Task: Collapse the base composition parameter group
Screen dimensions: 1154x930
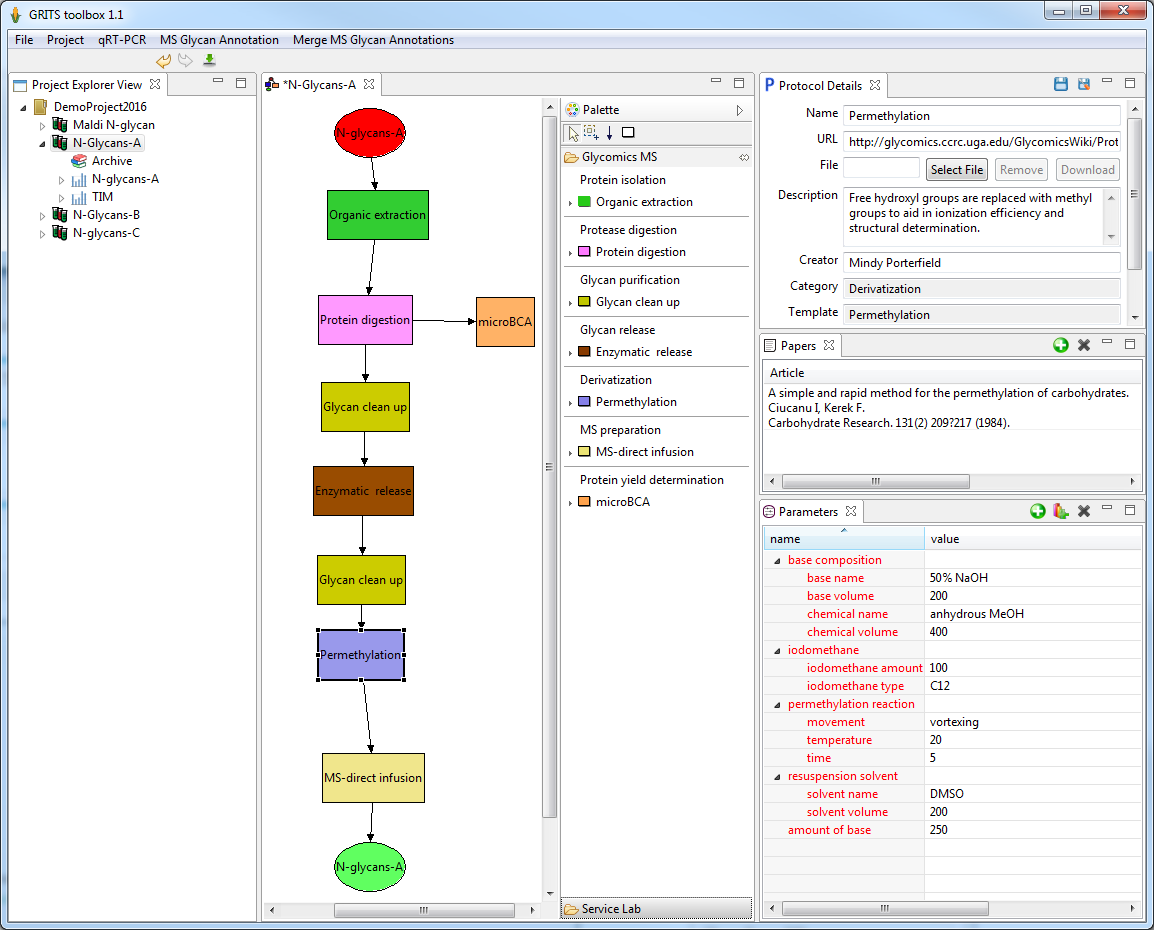Action: tap(777, 561)
